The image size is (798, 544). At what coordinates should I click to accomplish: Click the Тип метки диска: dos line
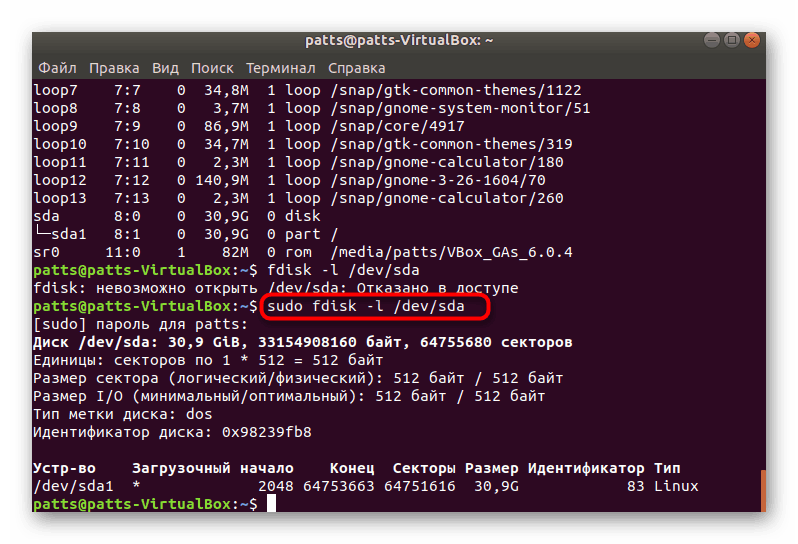click(123, 414)
